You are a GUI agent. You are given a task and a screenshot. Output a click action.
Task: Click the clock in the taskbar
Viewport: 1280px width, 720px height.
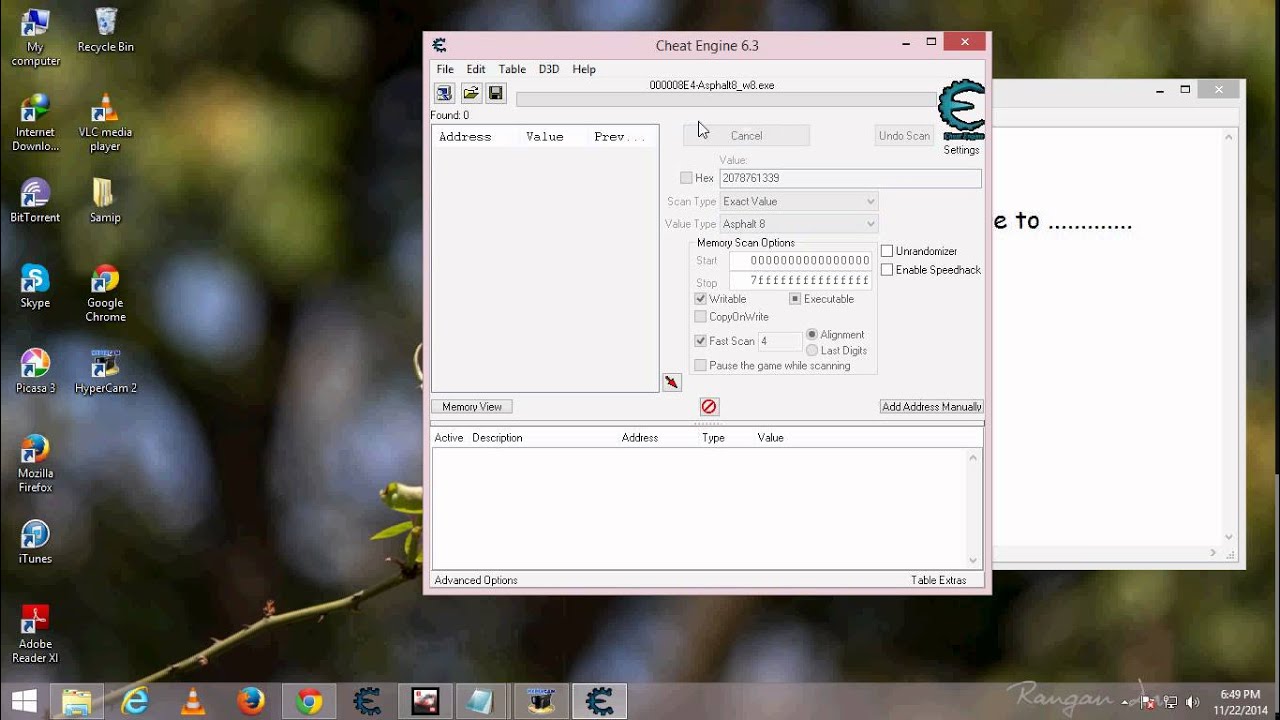click(x=1240, y=702)
